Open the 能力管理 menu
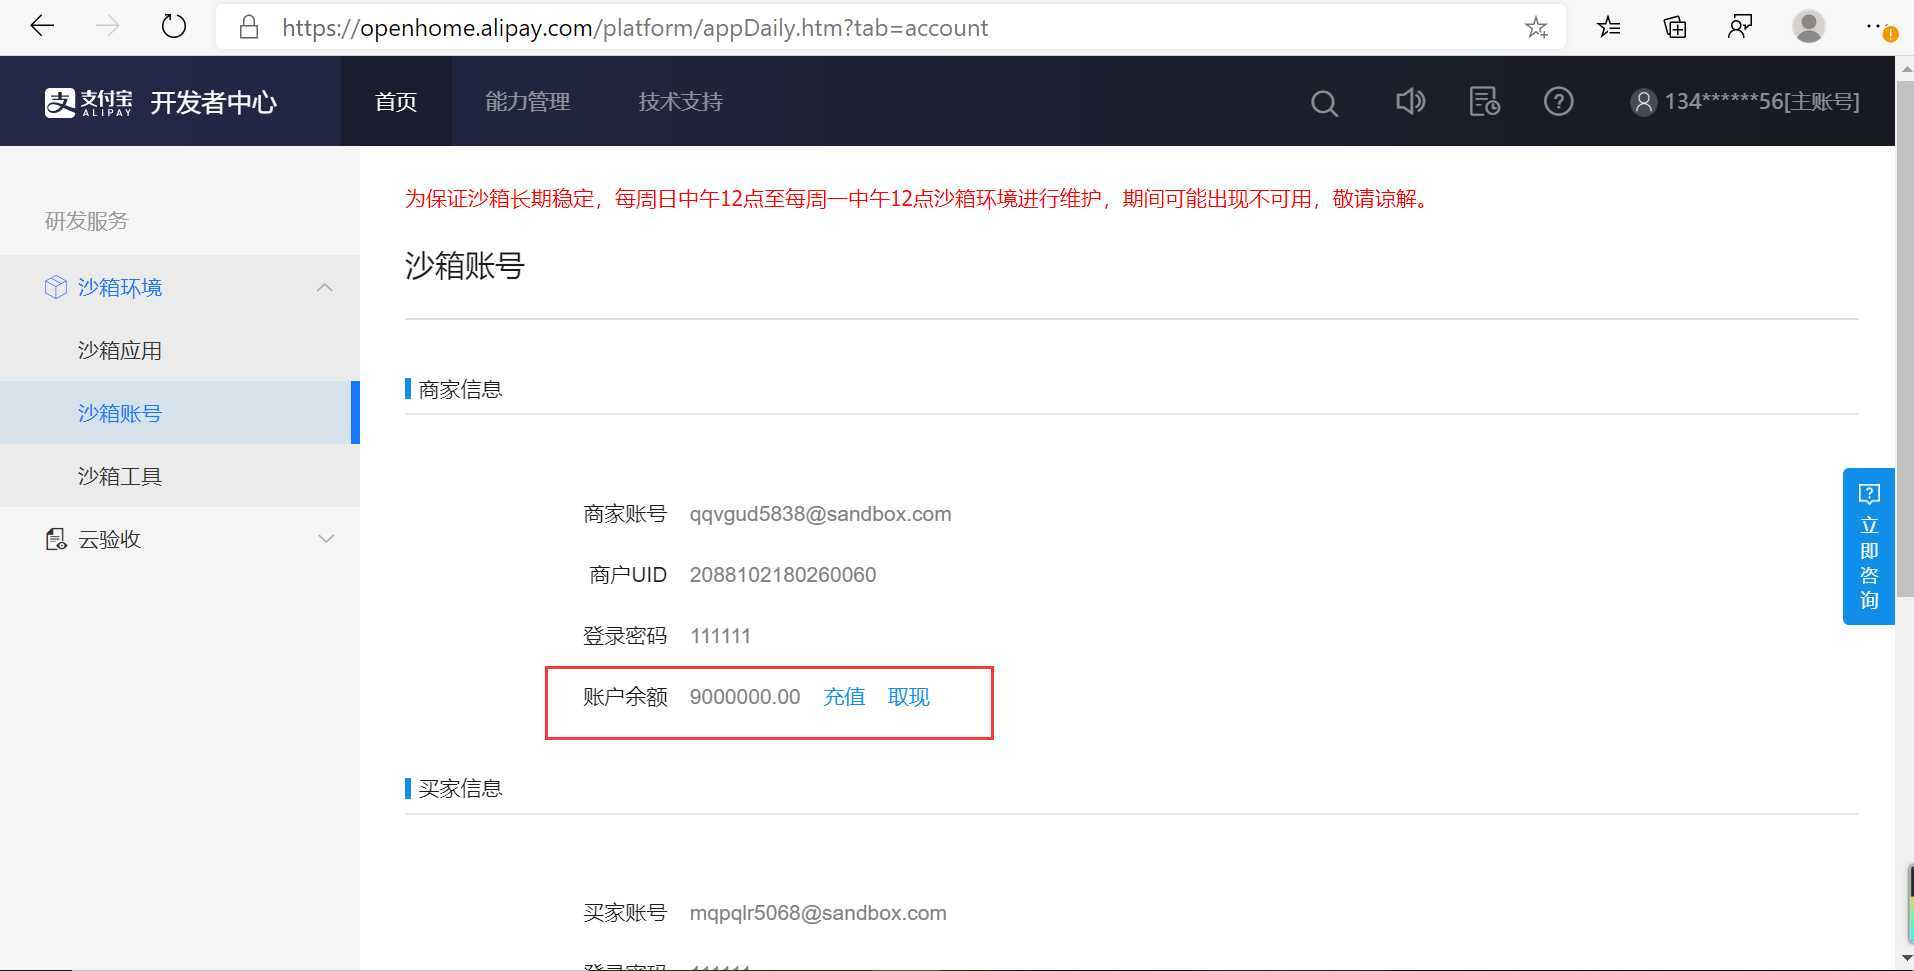1914x971 pixels. point(527,101)
